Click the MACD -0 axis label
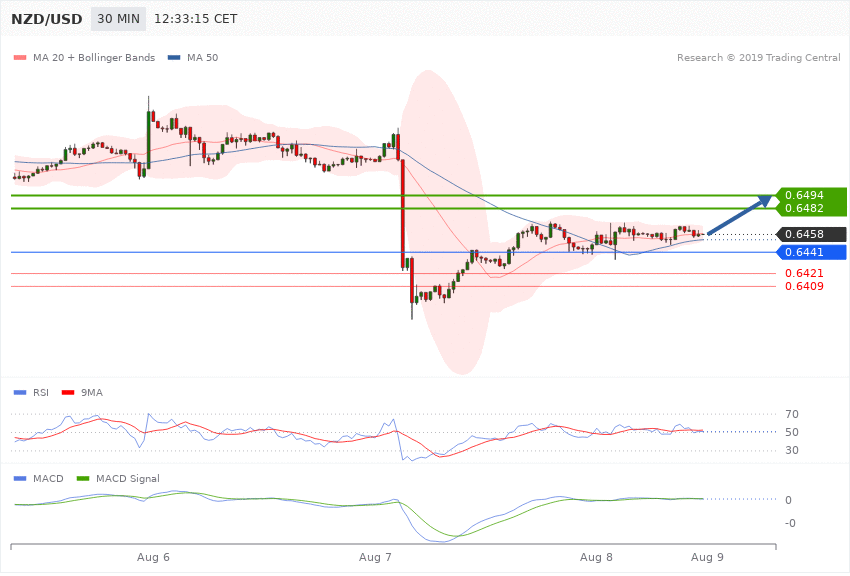 pyautogui.click(x=790, y=523)
